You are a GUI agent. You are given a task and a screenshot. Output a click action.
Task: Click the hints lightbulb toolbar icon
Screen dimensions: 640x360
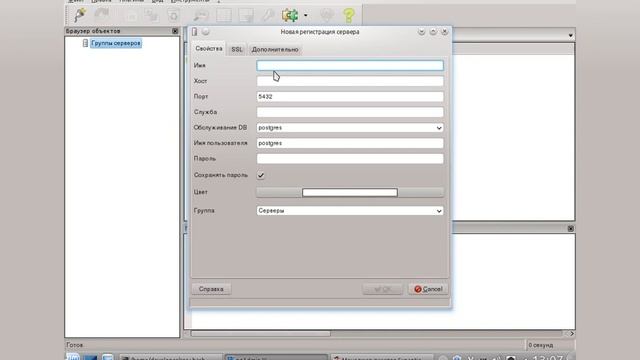pyautogui.click(x=327, y=16)
